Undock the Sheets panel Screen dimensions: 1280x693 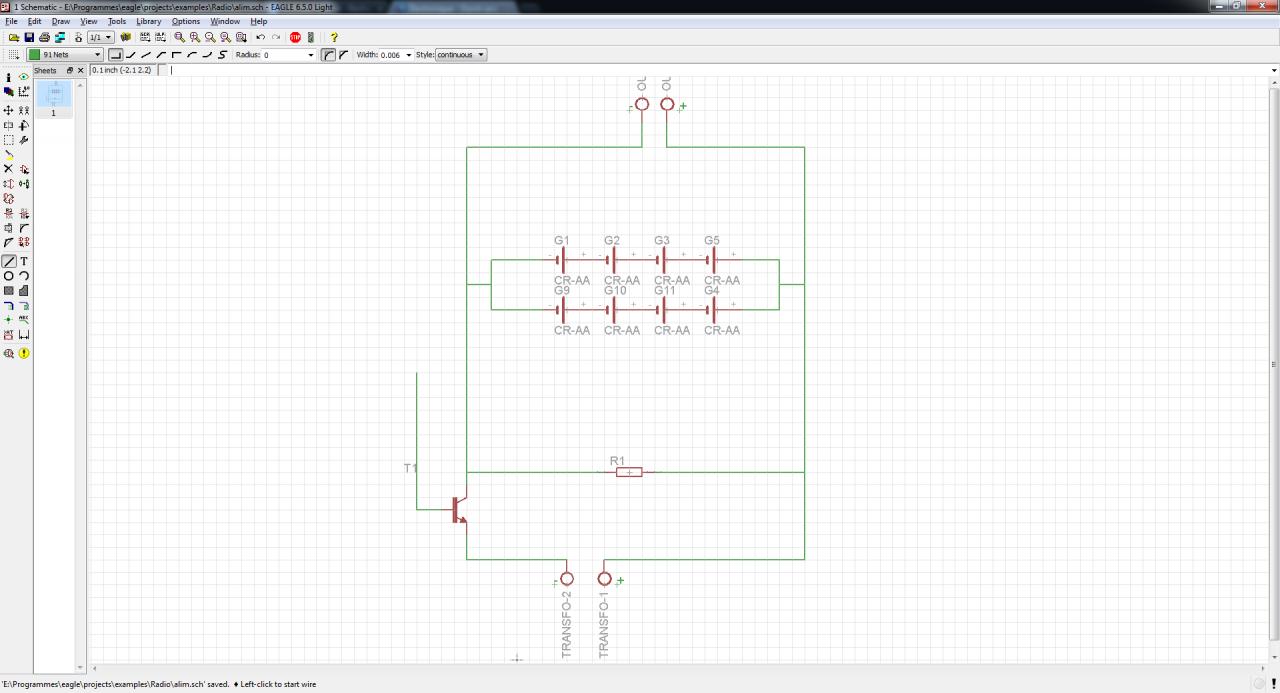coord(70,70)
